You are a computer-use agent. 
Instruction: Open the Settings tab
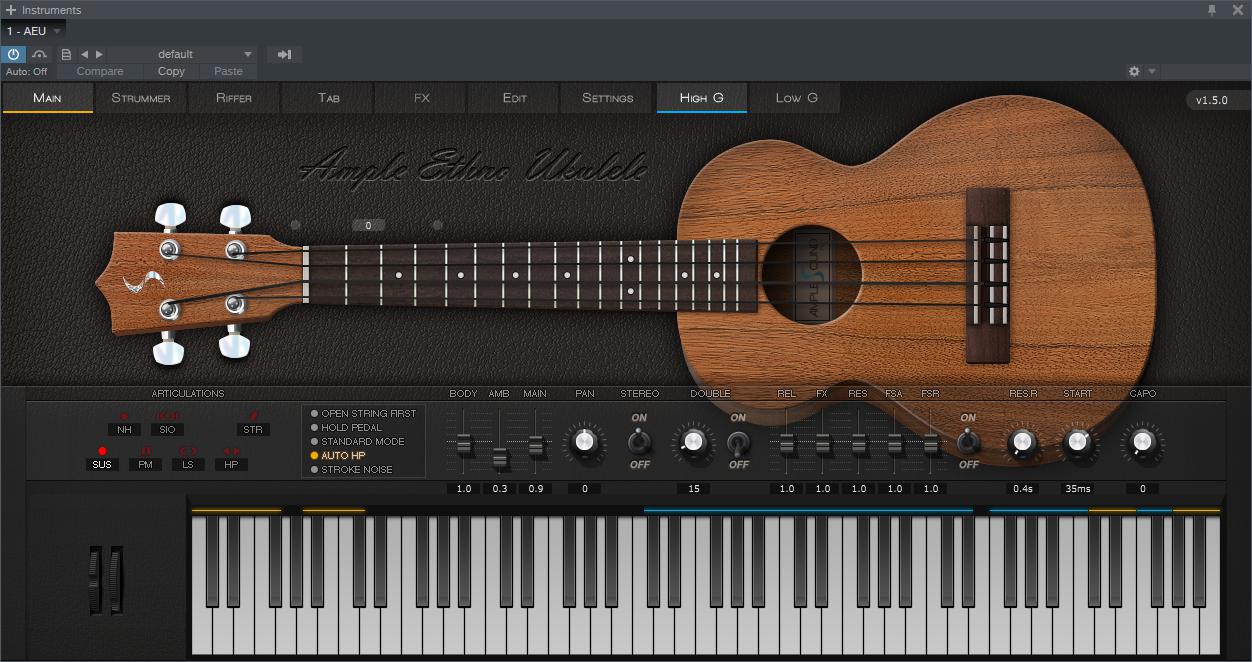pos(608,98)
